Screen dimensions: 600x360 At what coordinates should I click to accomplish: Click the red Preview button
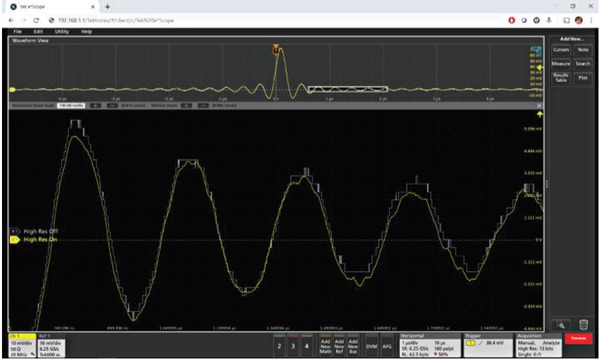[x=578, y=339]
